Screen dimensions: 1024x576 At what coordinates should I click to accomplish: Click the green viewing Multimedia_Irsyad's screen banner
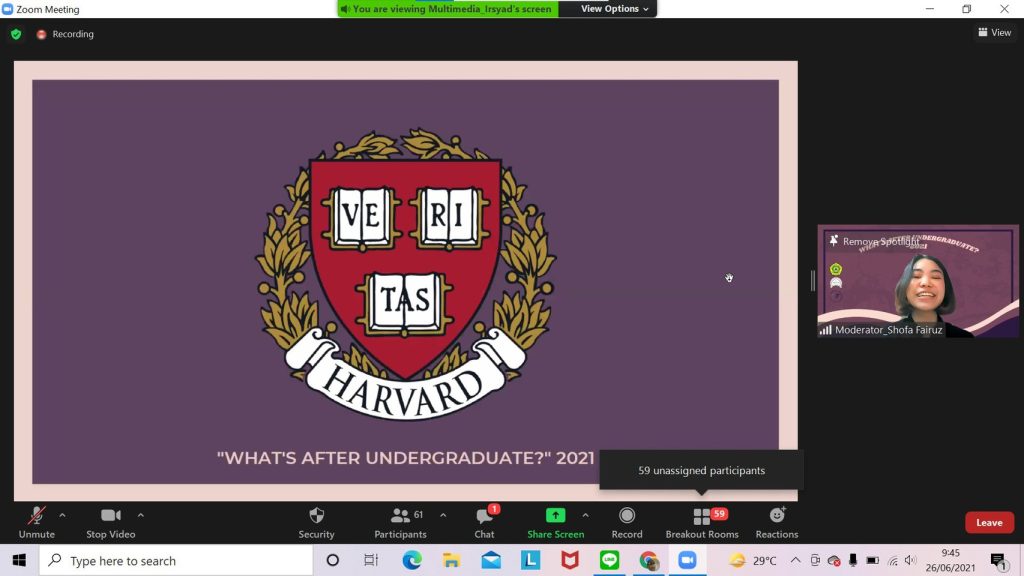point(448,8)
